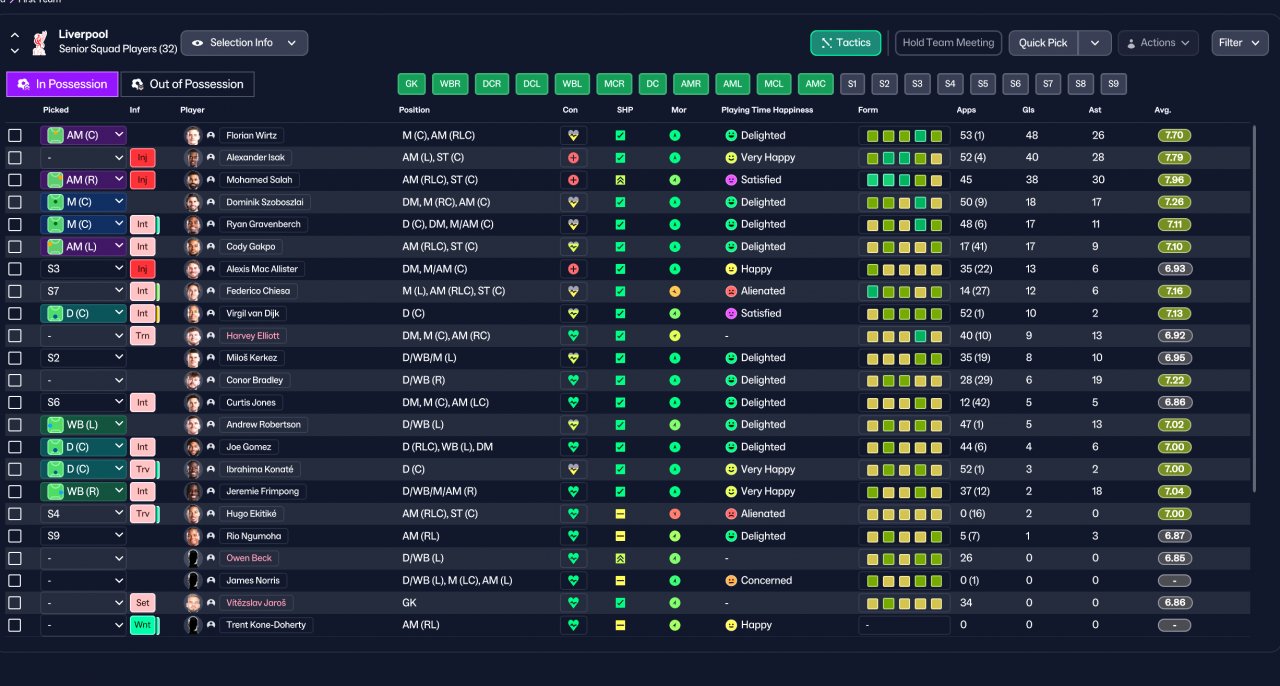Open the S3 picked dropdown for Alexis Mac Allister
Screen dimensions: 1280x686
pos(84,269)
